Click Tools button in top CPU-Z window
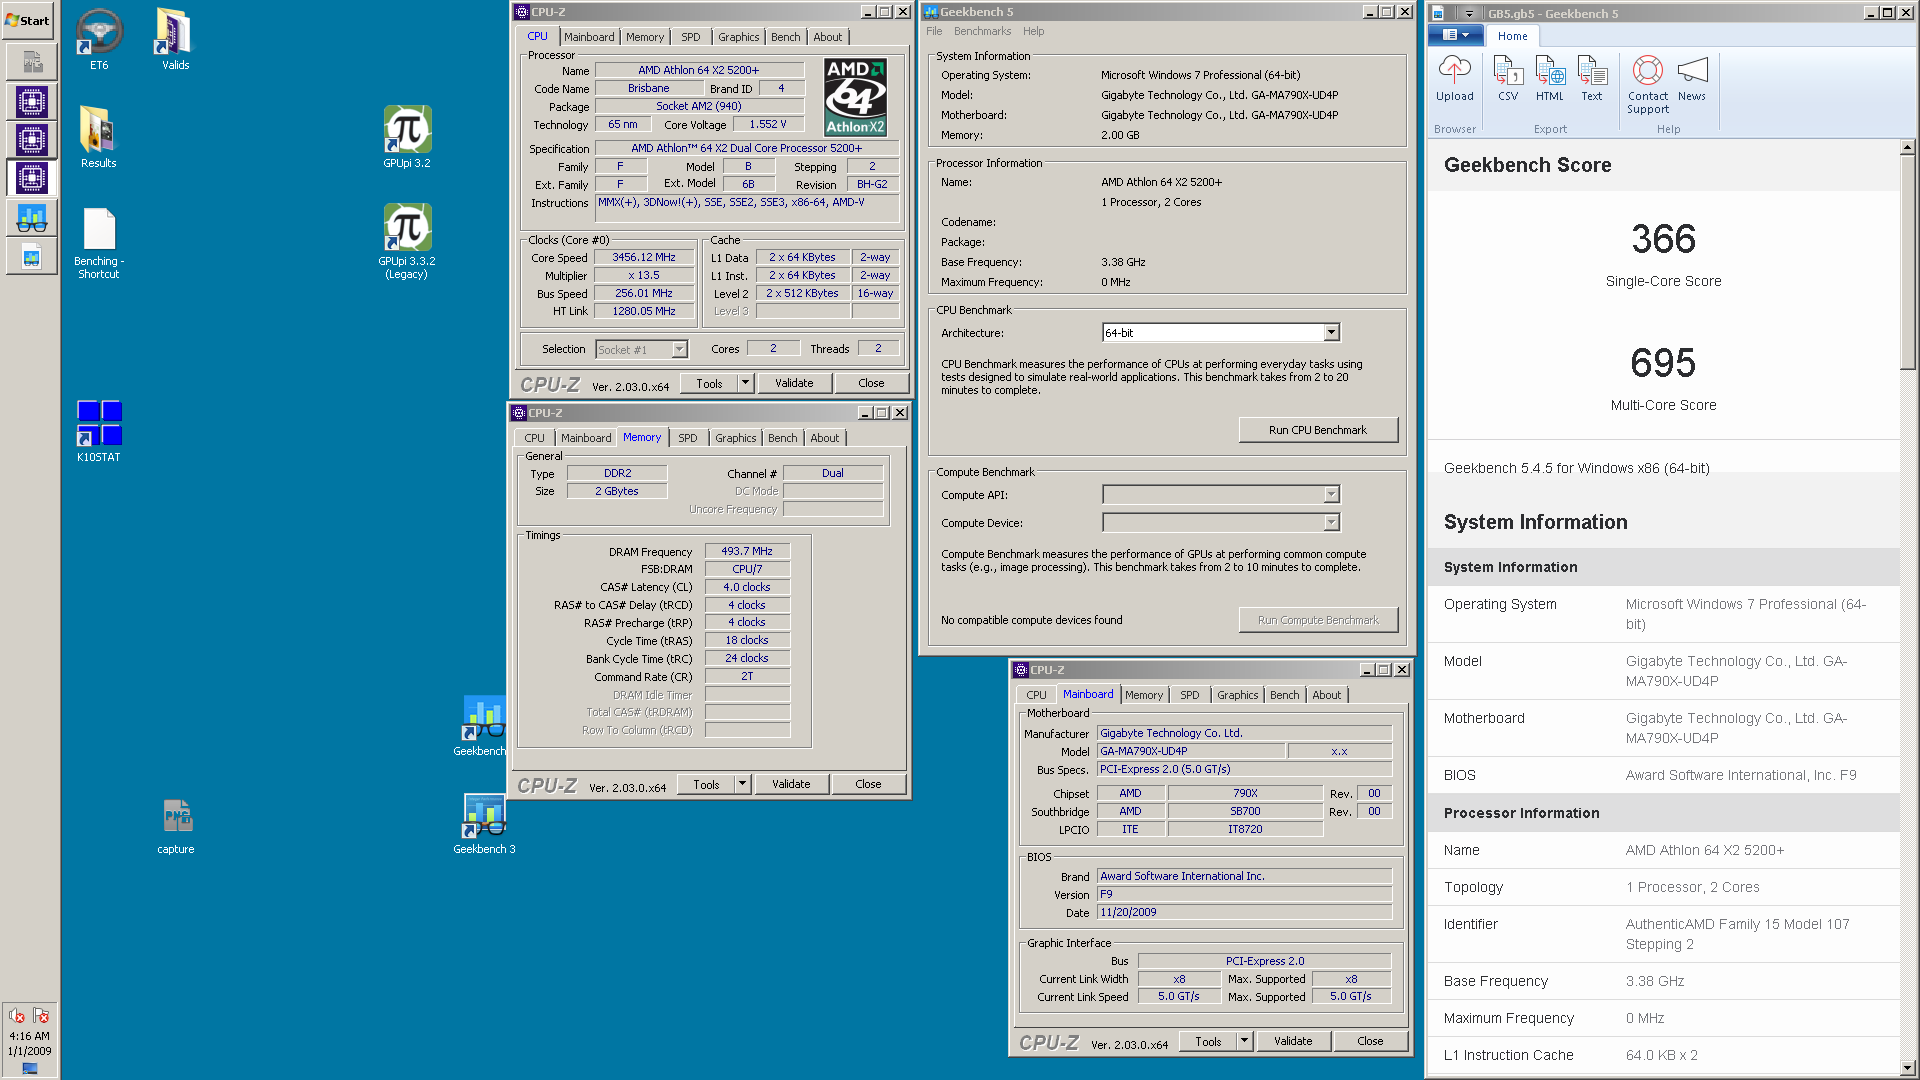1920x1080 pixels. (710, 383)
